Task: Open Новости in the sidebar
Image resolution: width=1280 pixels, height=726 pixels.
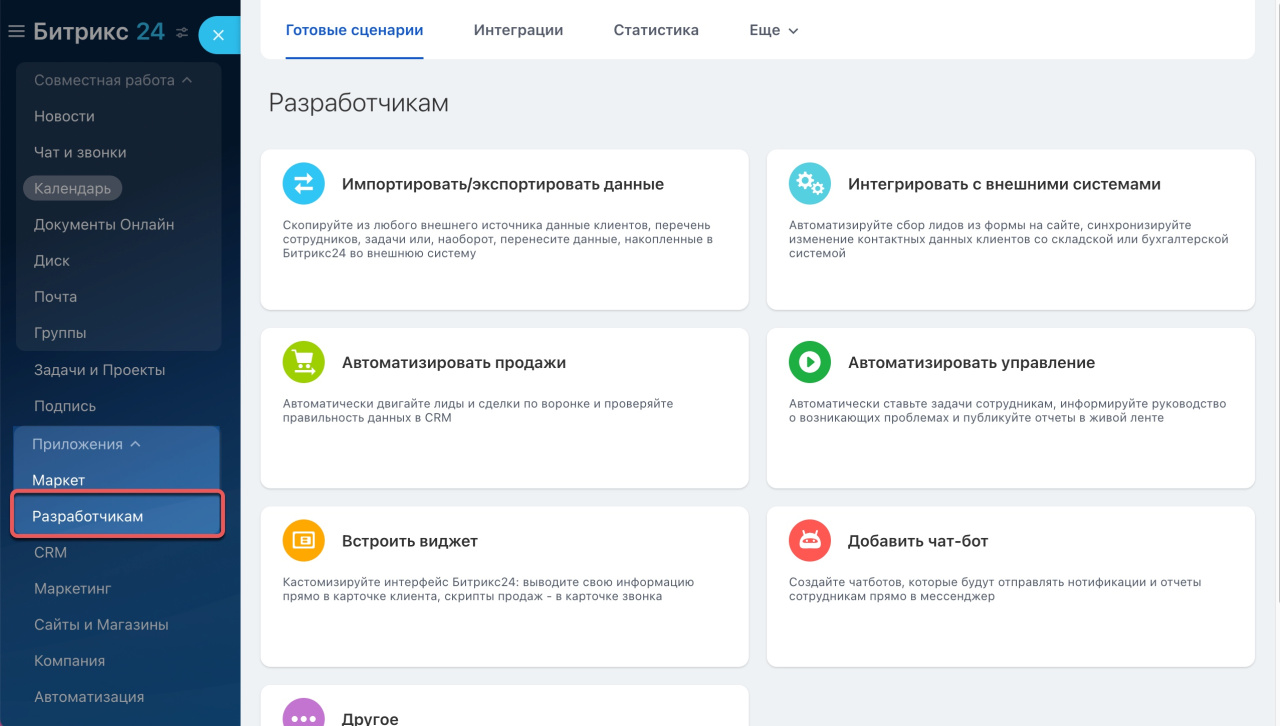Action: coord(64,116)
